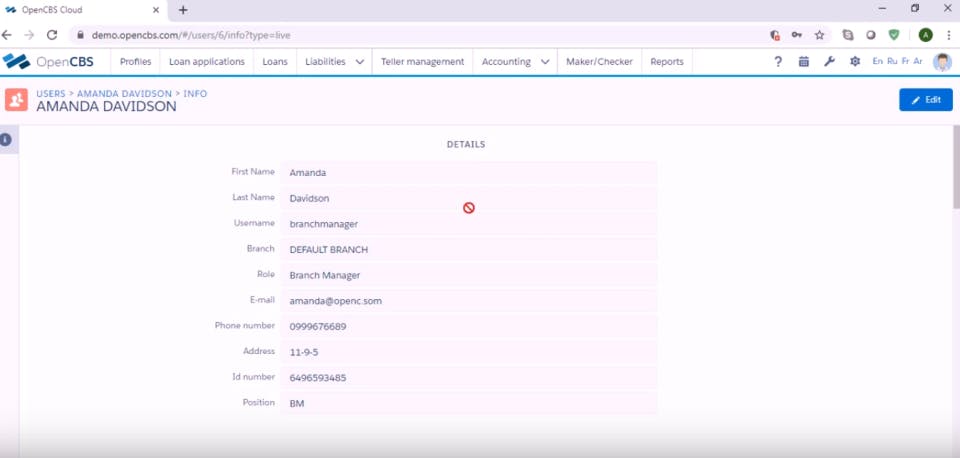This screenshot has height=458, width=960.
Task: Click the page vertical scrollbar
Action: [x=956, y=167]
